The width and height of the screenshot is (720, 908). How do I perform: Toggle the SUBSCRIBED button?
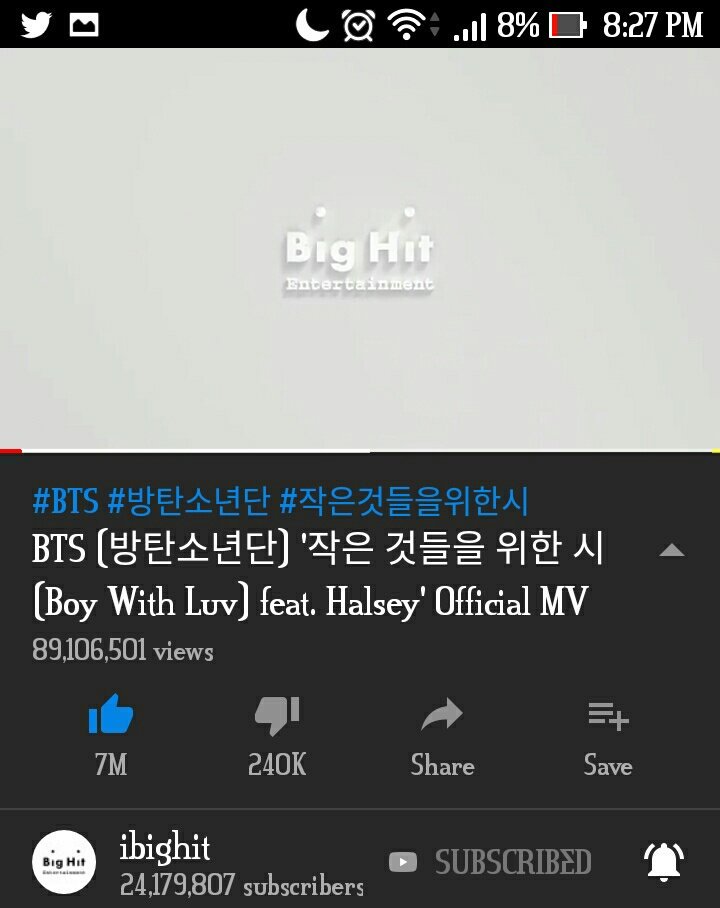[x=491, y=862]
